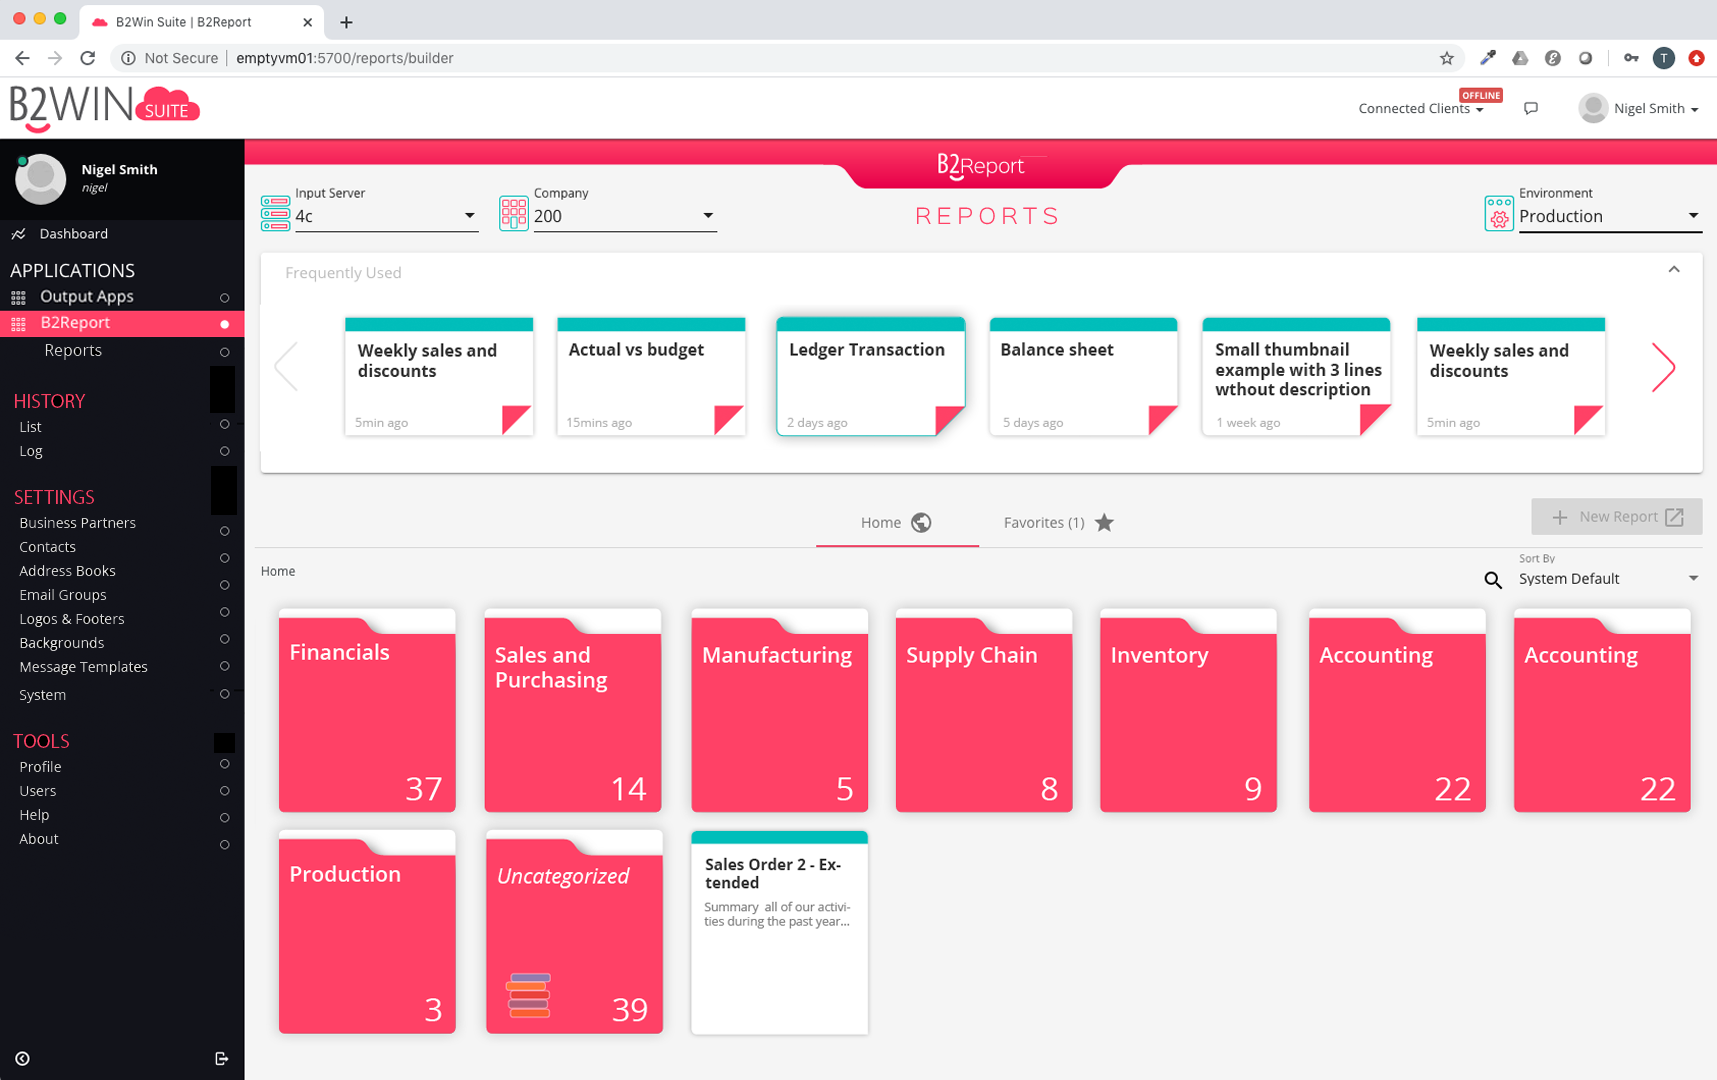The width and height of the screenshot is (1717, 1080).
Task: Open the Nigel Smith user menu
Action: pos(1639,108)
